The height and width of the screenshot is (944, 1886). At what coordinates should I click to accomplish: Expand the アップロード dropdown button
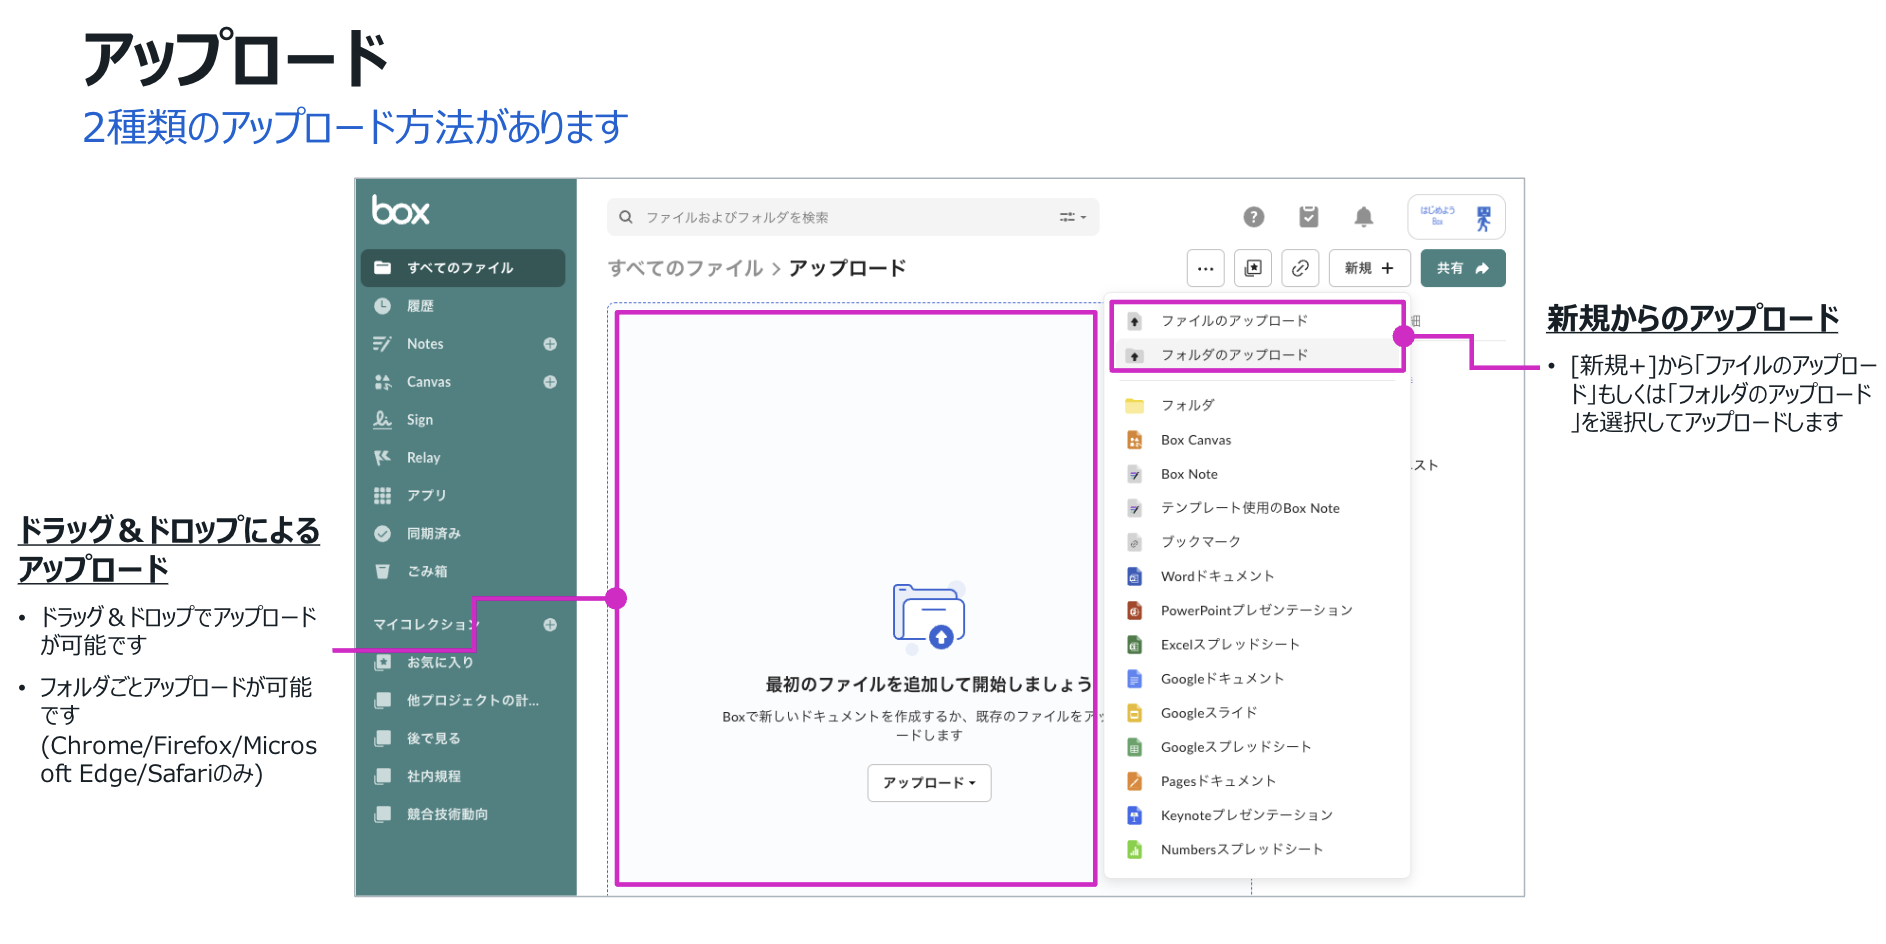[929, 783]
